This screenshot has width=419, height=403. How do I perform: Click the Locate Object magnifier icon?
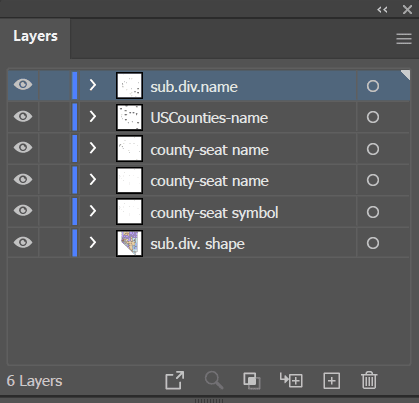click(214, 380)
